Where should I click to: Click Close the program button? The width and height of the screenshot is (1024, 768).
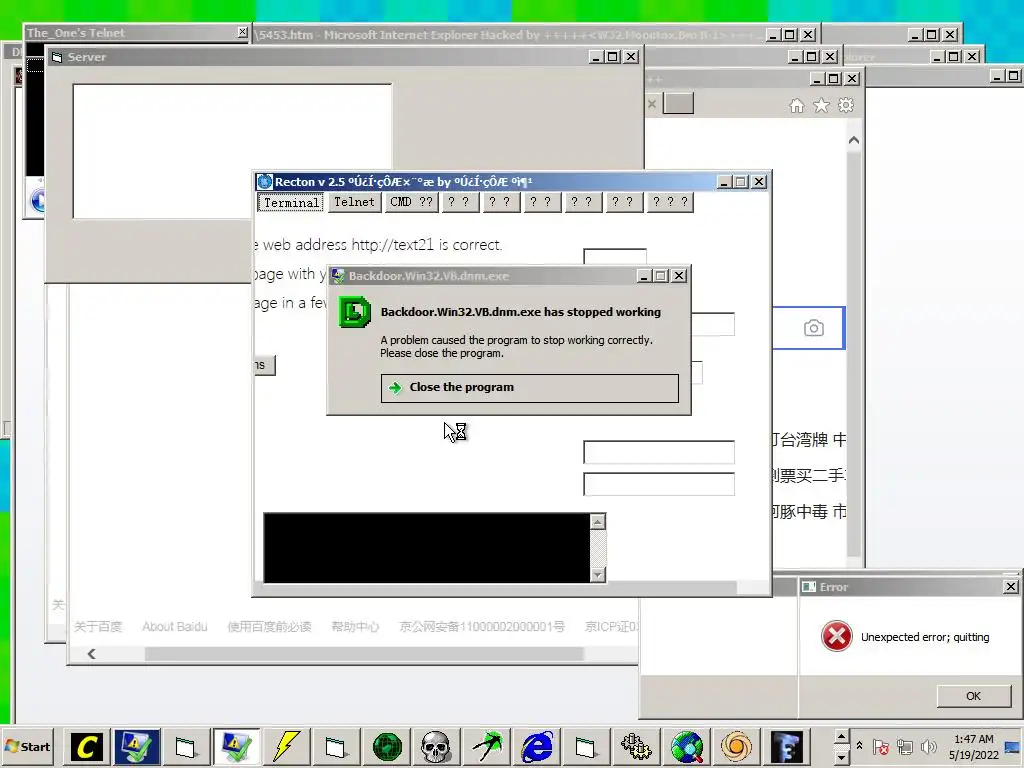click(530, 388)
